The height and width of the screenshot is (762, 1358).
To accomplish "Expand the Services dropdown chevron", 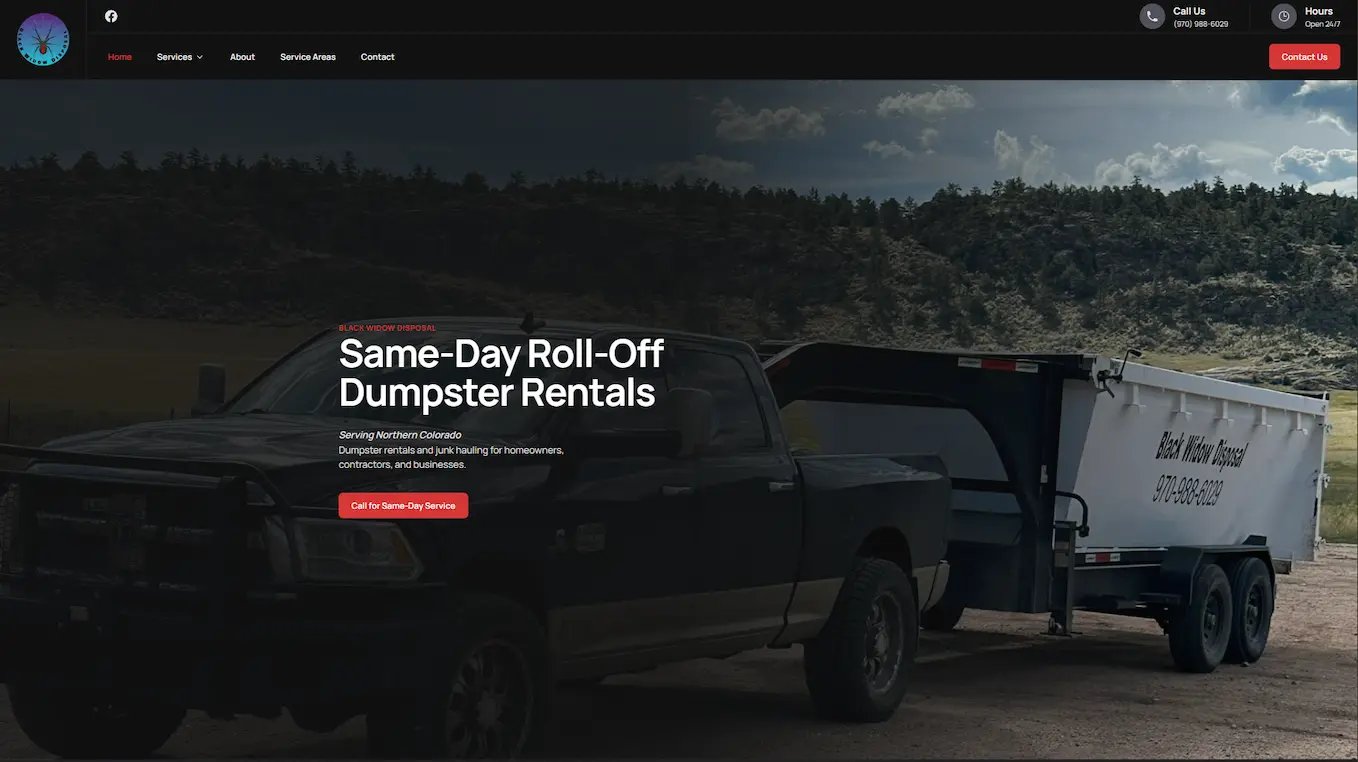I will (200, 57).
